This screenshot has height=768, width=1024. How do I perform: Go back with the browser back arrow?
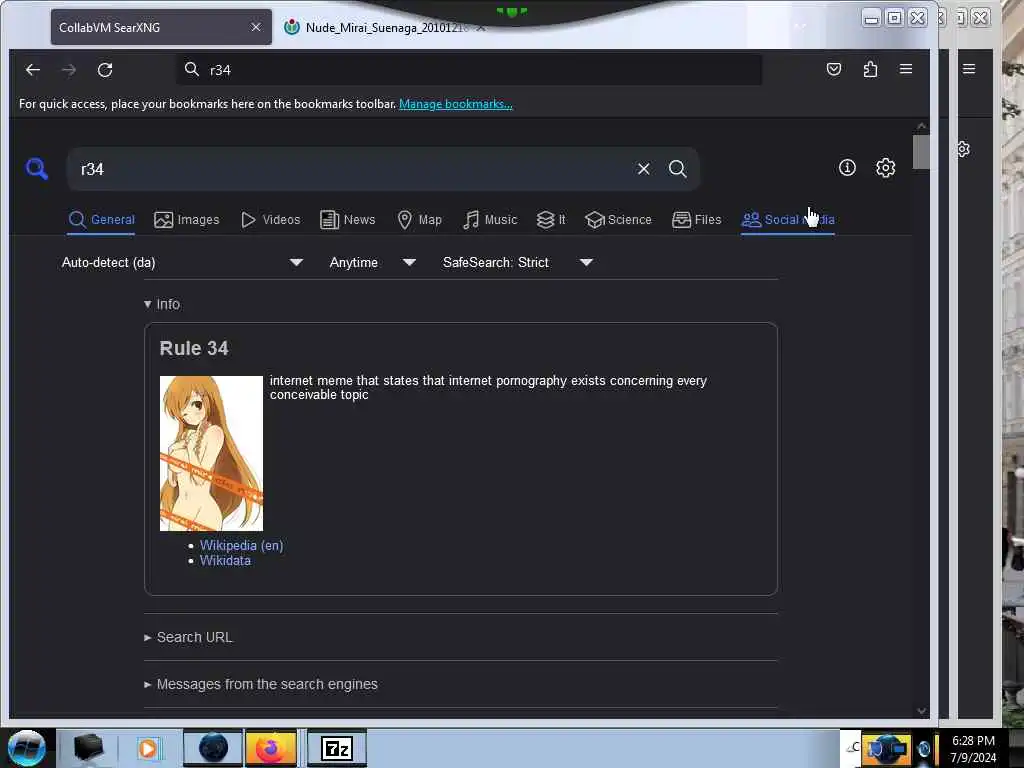pos(33,70)
